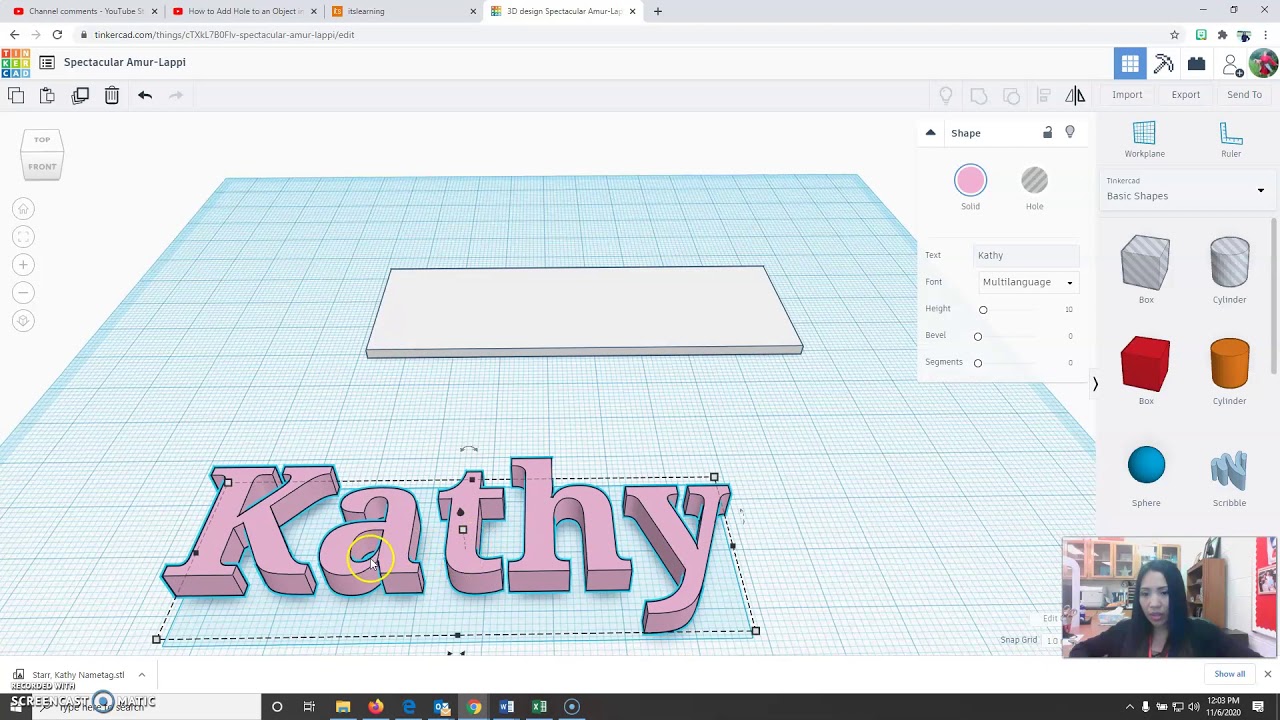Collapse the Shape inspector panel

[930, 133]
